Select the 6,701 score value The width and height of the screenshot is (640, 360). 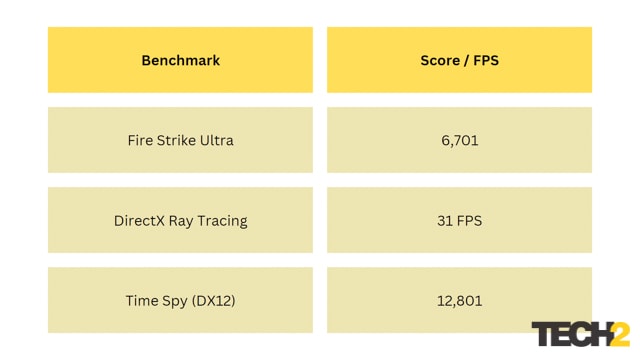(x=460, y=140)
